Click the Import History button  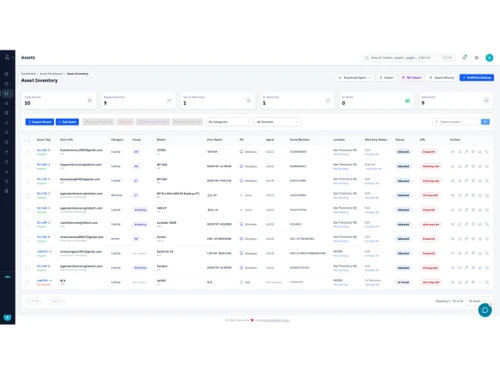coord(442,78)
